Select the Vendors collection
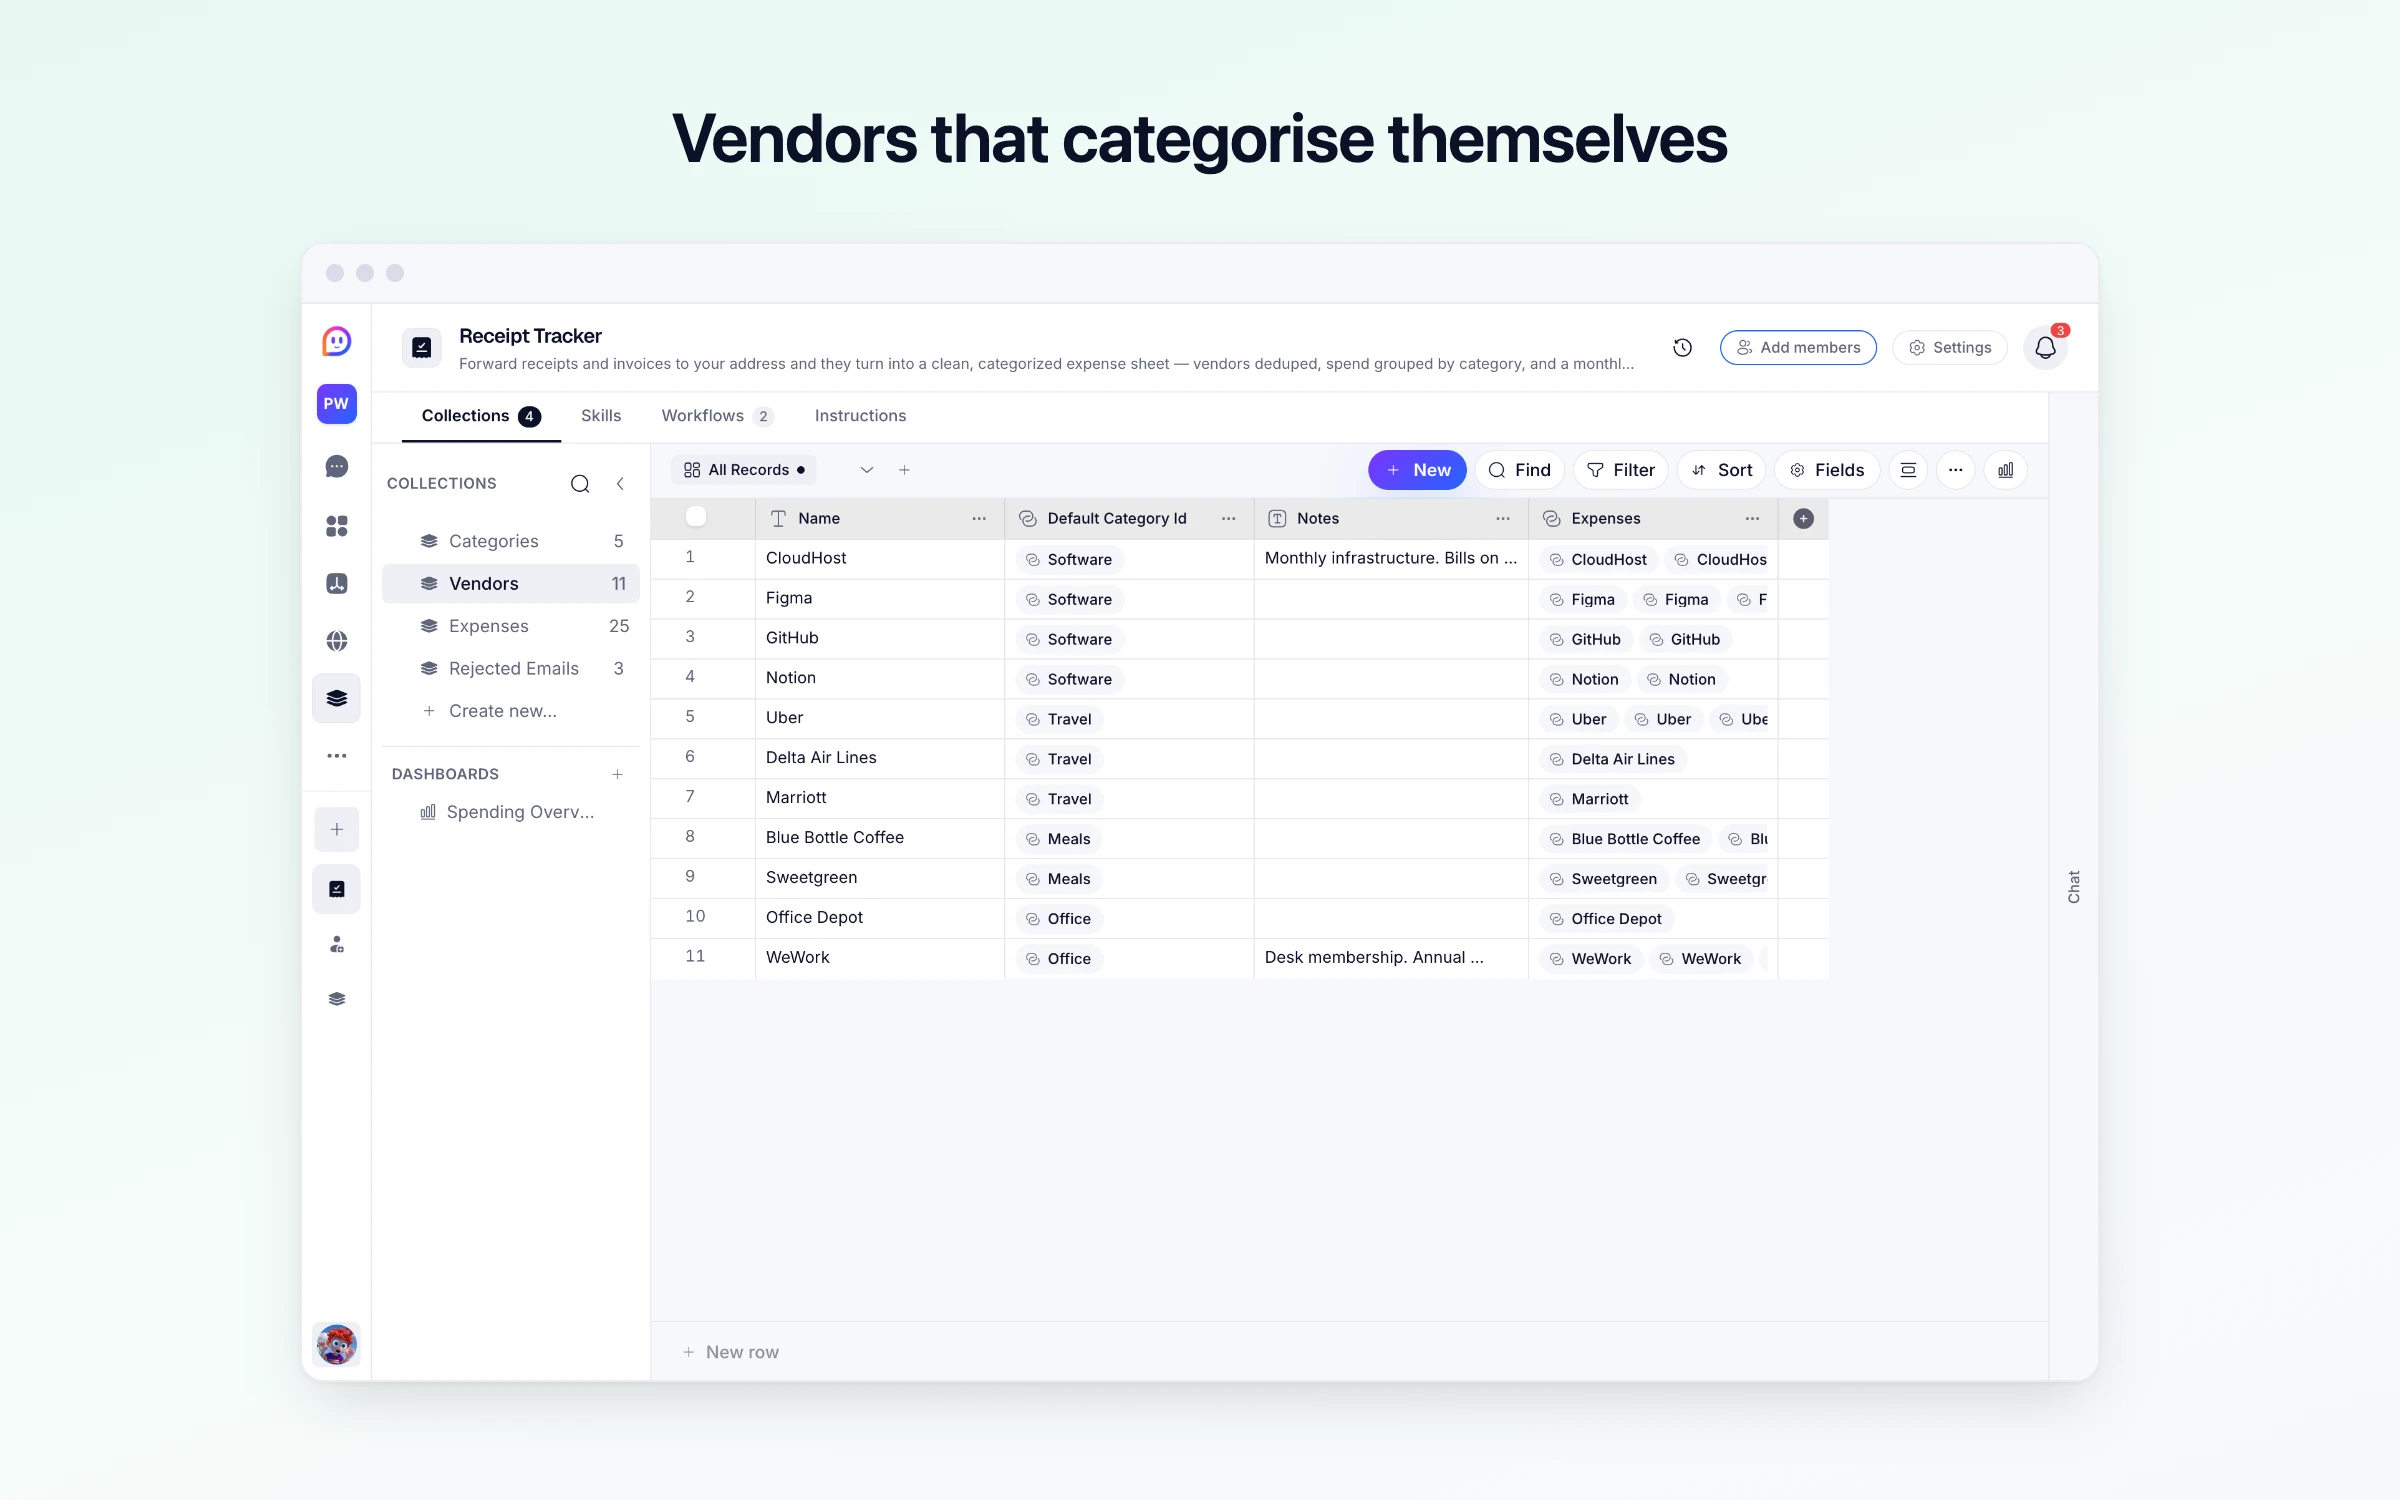This screenshot has height=1500, width=2400. (x=511, y=584)
